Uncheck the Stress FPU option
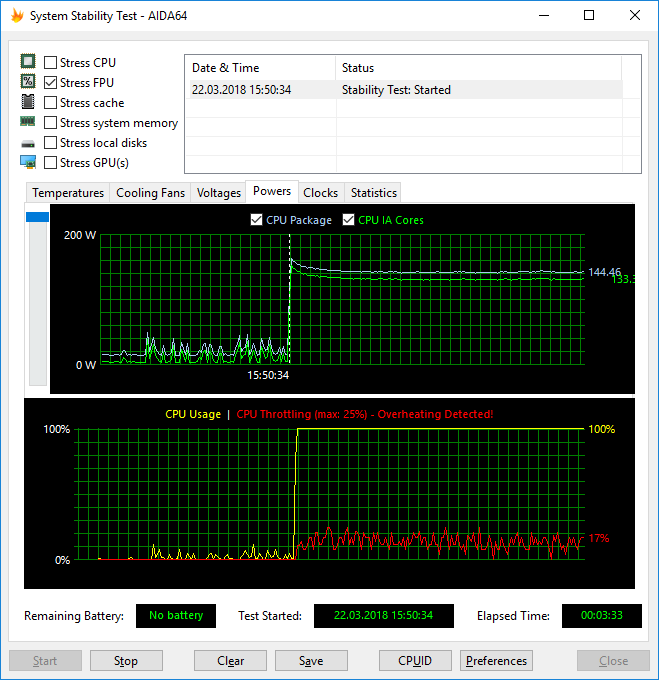659x680 pixels. (x=50, y=82)
